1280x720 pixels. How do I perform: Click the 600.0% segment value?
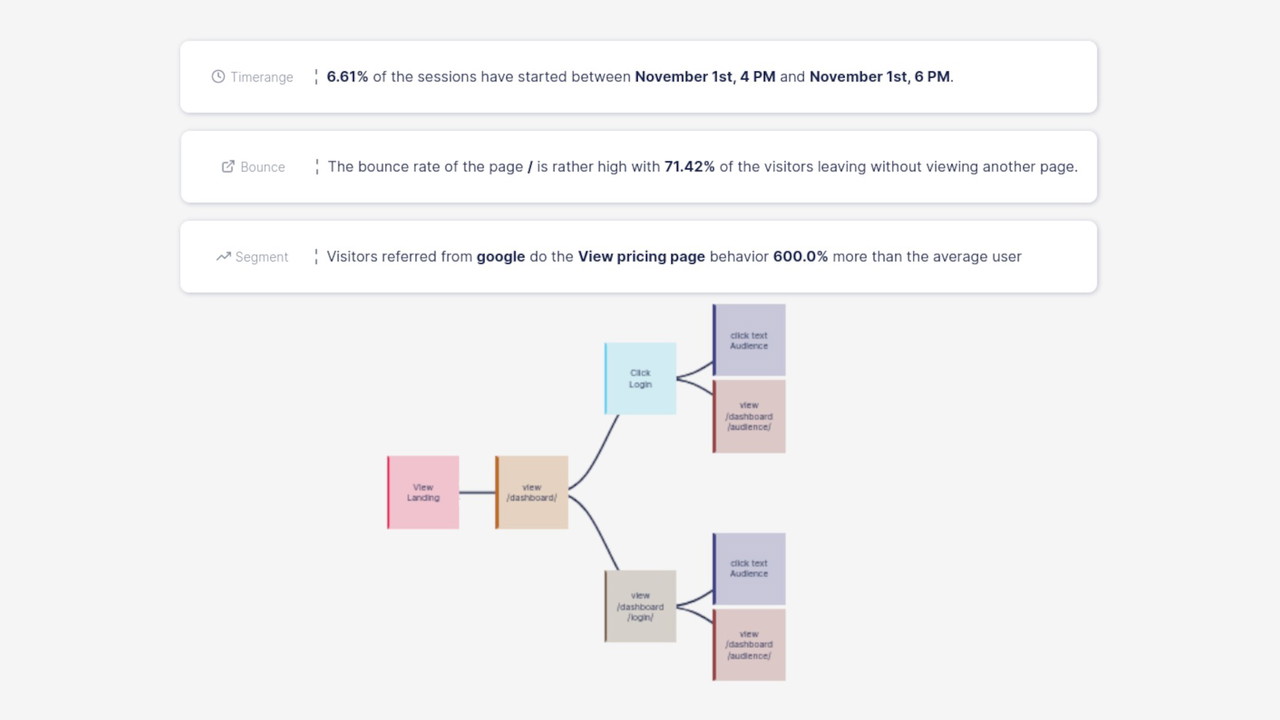[x=800, y=257]
